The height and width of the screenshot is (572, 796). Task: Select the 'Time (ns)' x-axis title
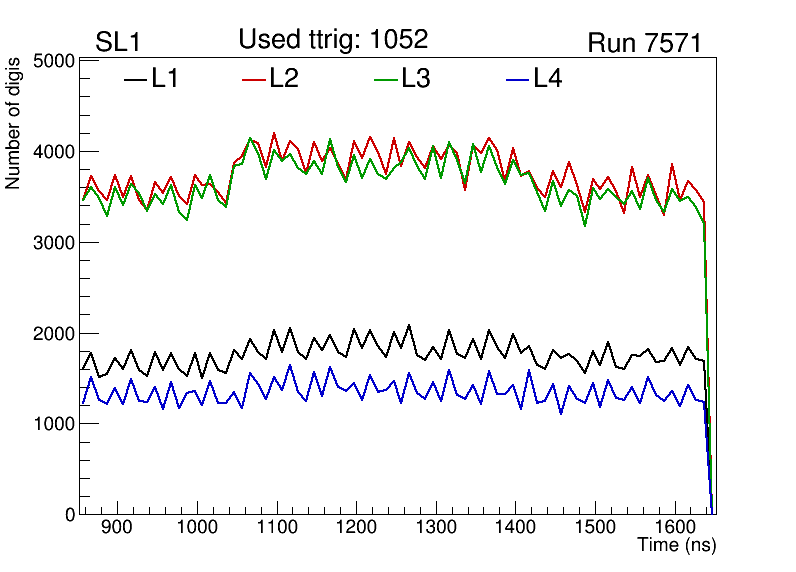677,546
